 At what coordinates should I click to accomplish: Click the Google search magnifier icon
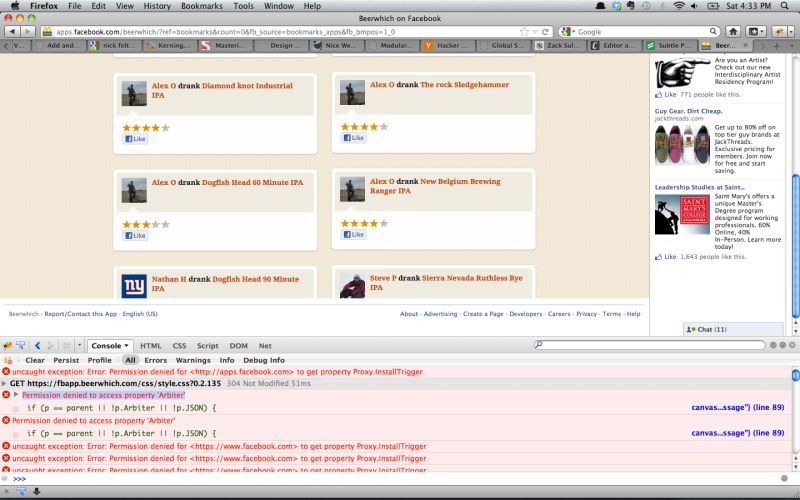click(x=713, y=32)
